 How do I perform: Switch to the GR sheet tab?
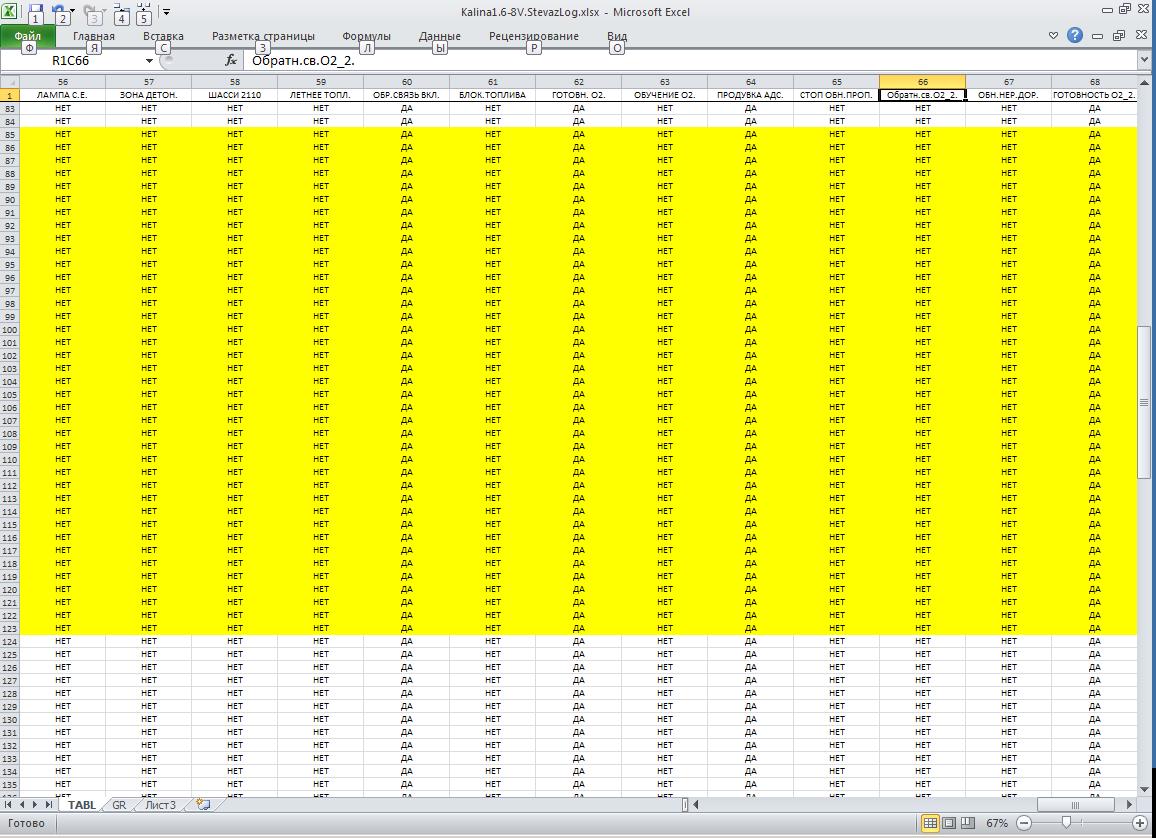pos(119,804)
